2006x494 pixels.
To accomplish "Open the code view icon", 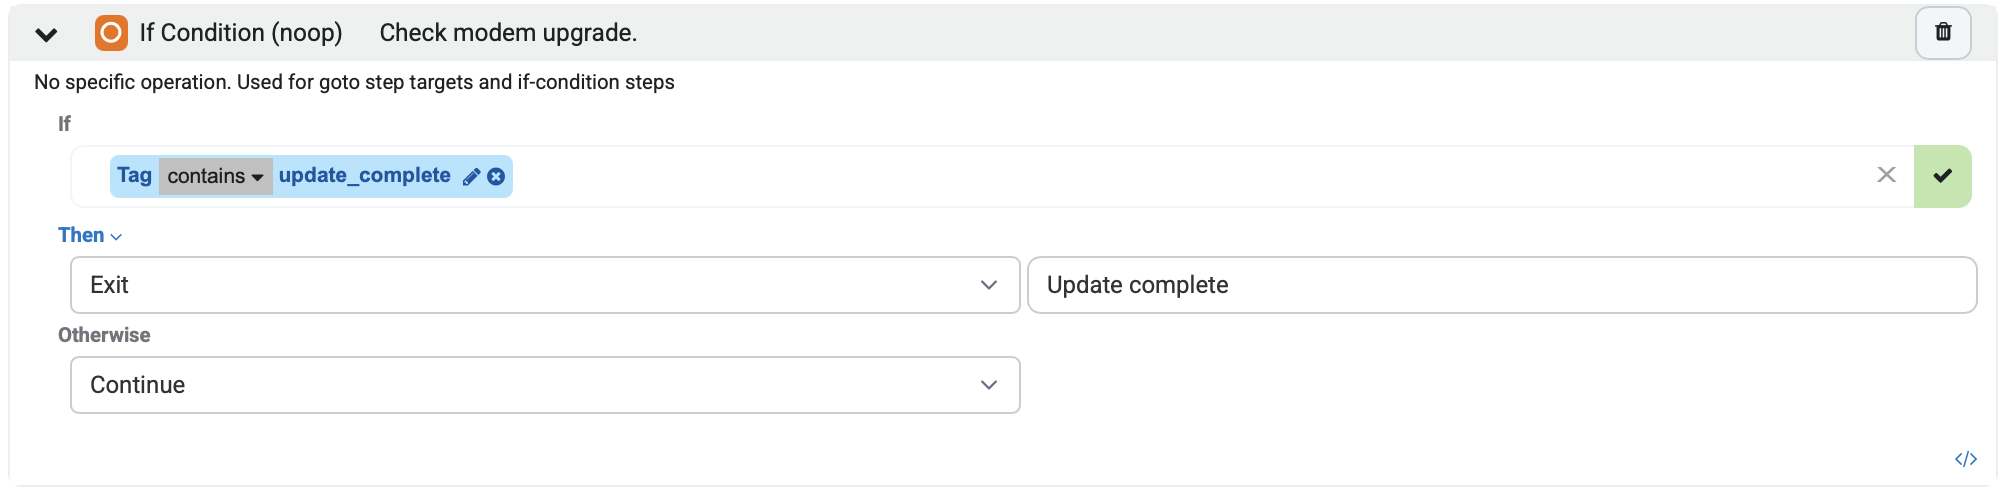I will [1965, 459].
